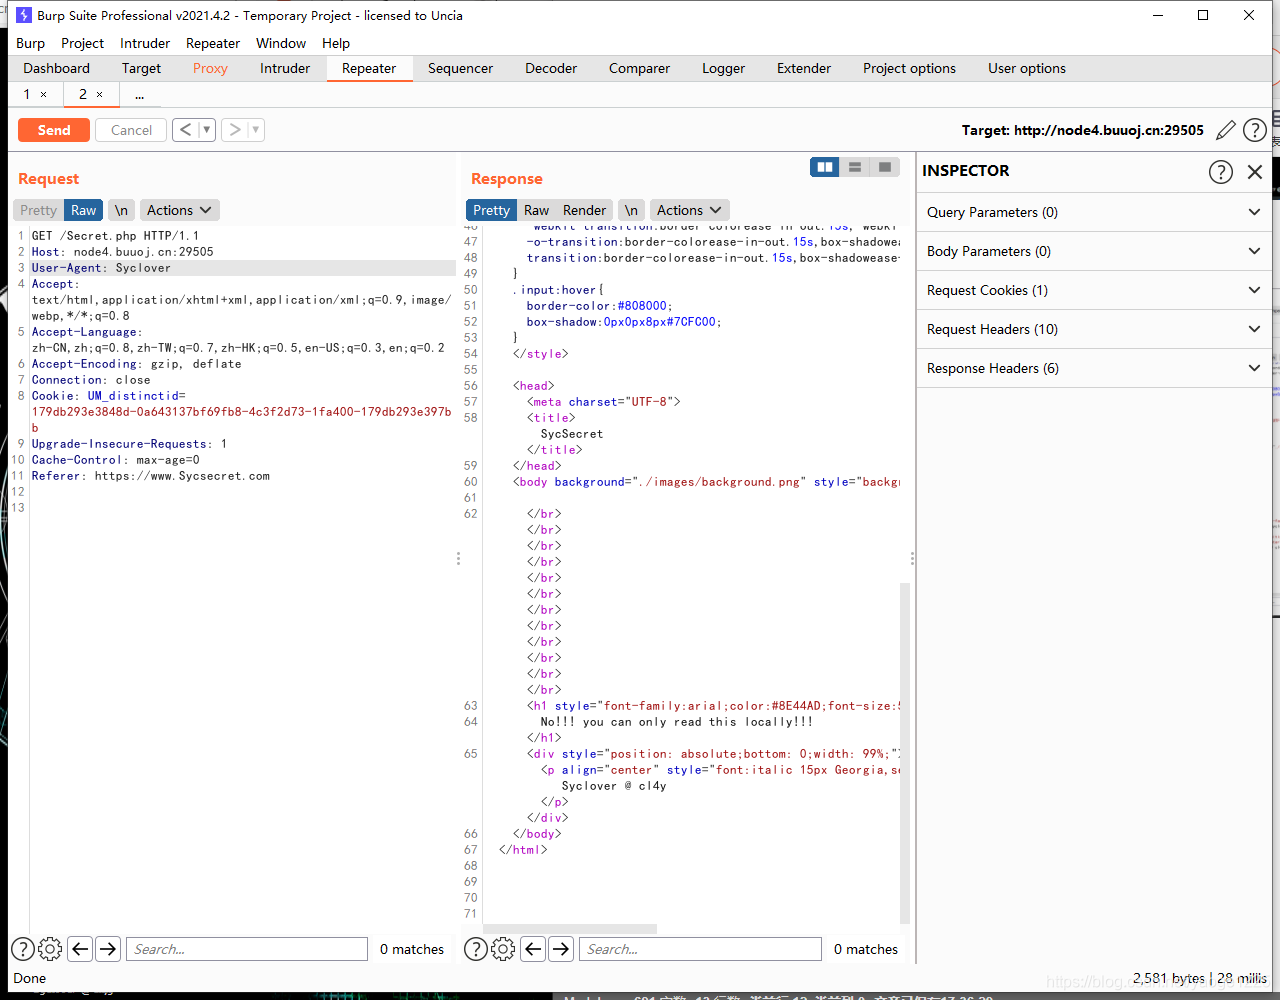This screenshot has height=1000, width=1280.
Task: Toggle request newline \n display
Action: pyautogui.click(x=121, y=210)
